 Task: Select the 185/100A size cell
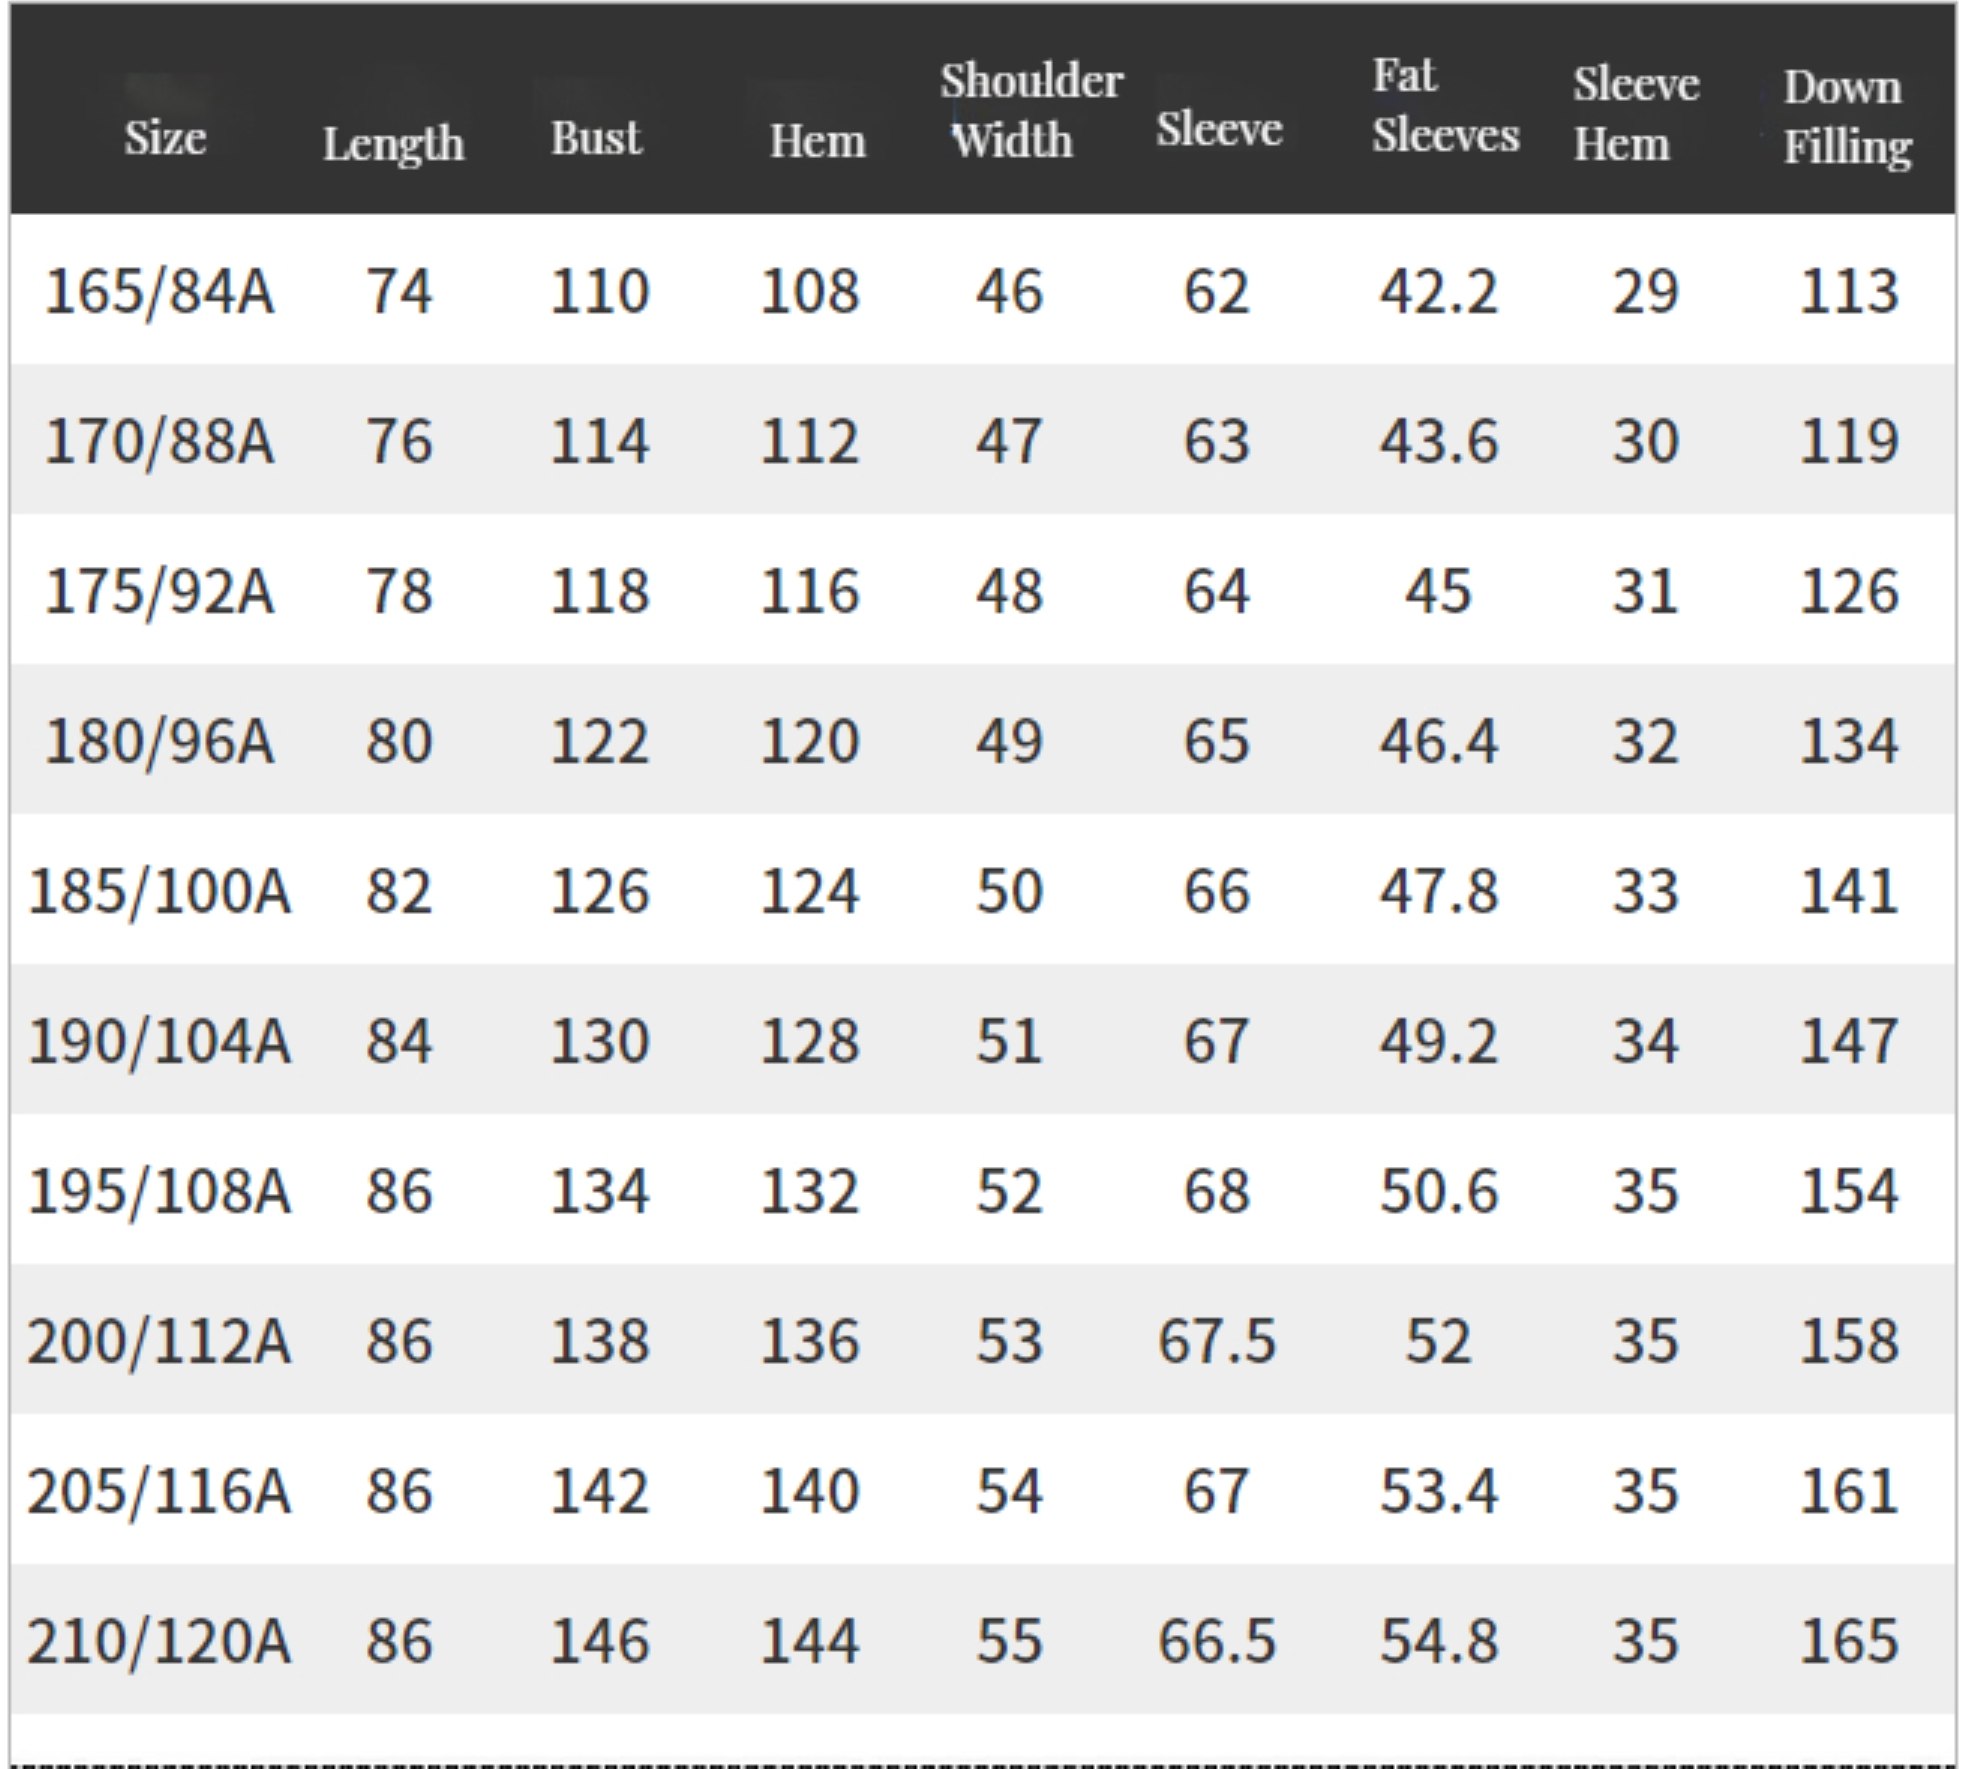pos(159,891)
